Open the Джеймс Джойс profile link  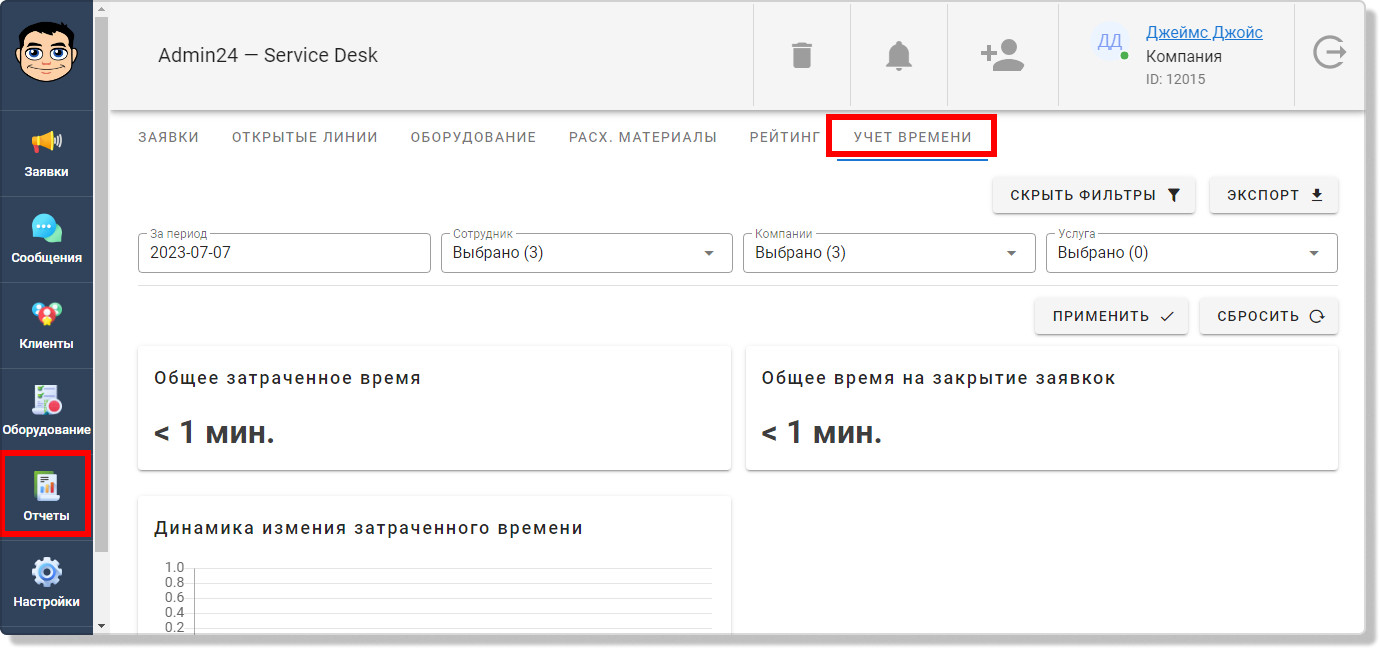(1203, 33)
